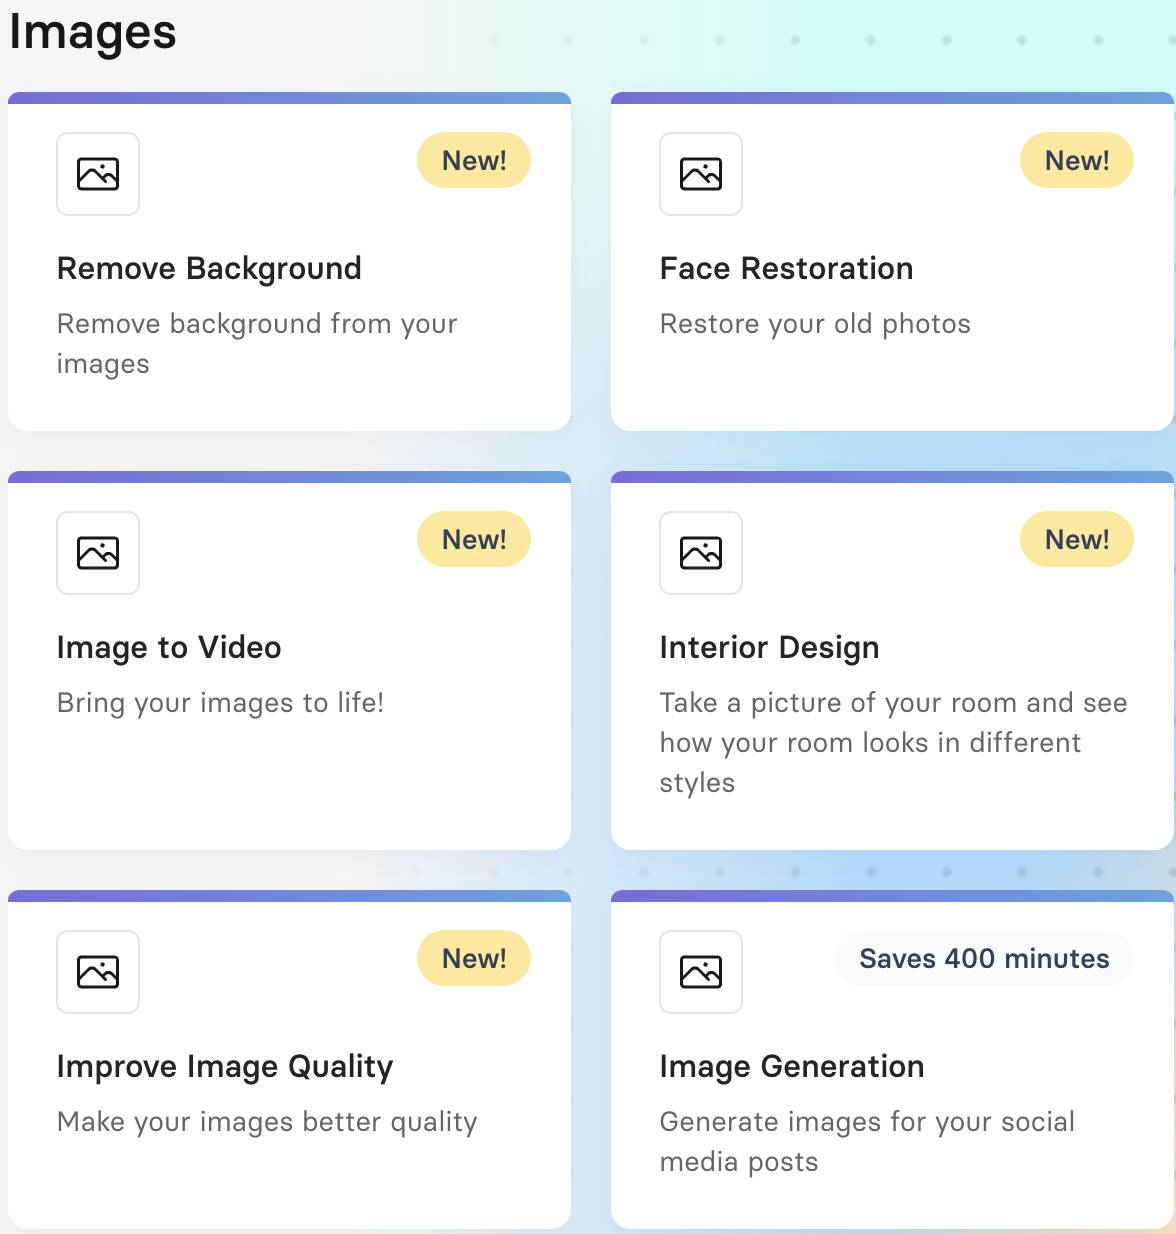
Task: Click the Image Generation card image icon
Action: [x=701, y=972]
